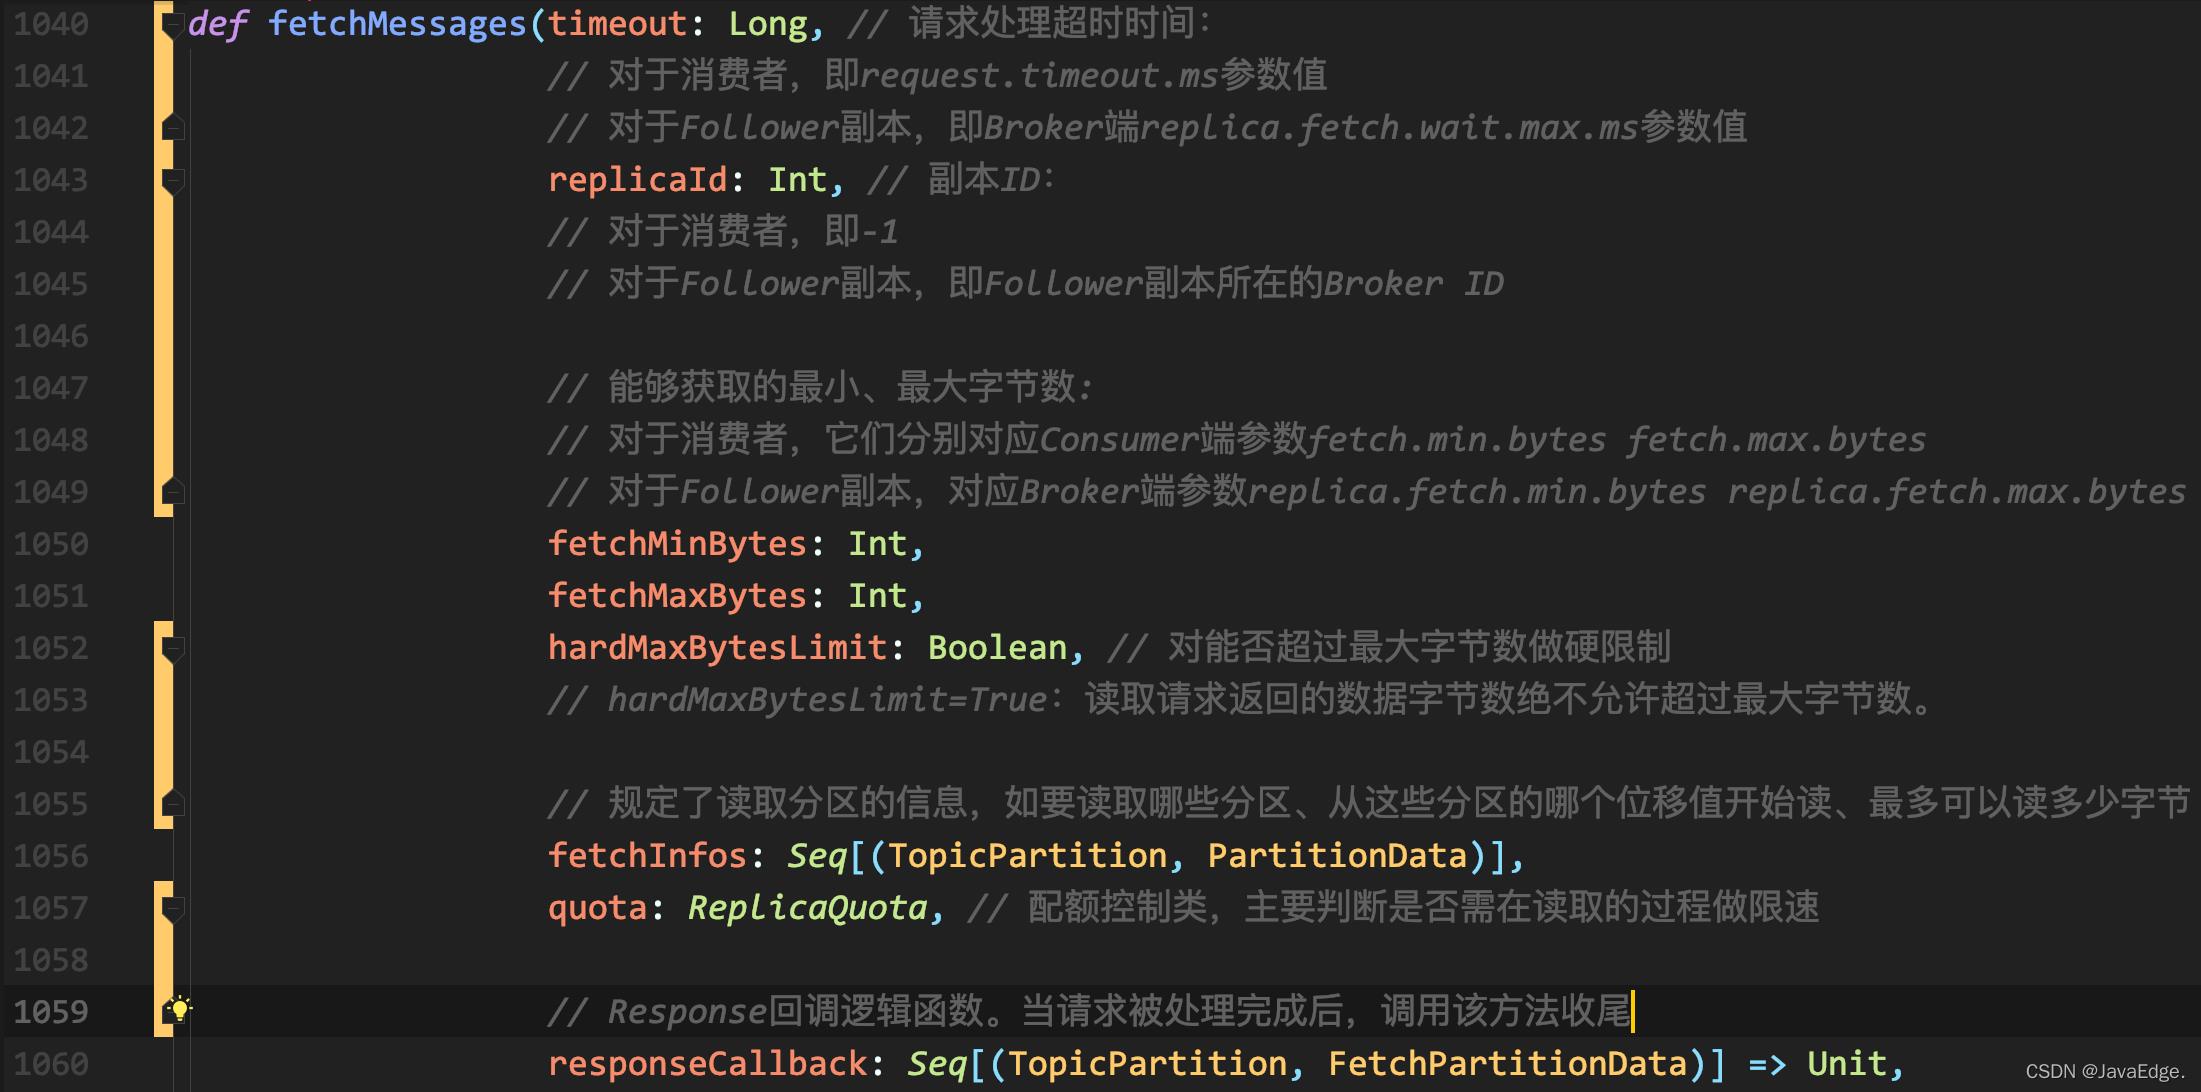Viewport: 2201px width, 1092px height.
Task: Click the fetchMinBytes parameter
Action: [x=677, y=544]
